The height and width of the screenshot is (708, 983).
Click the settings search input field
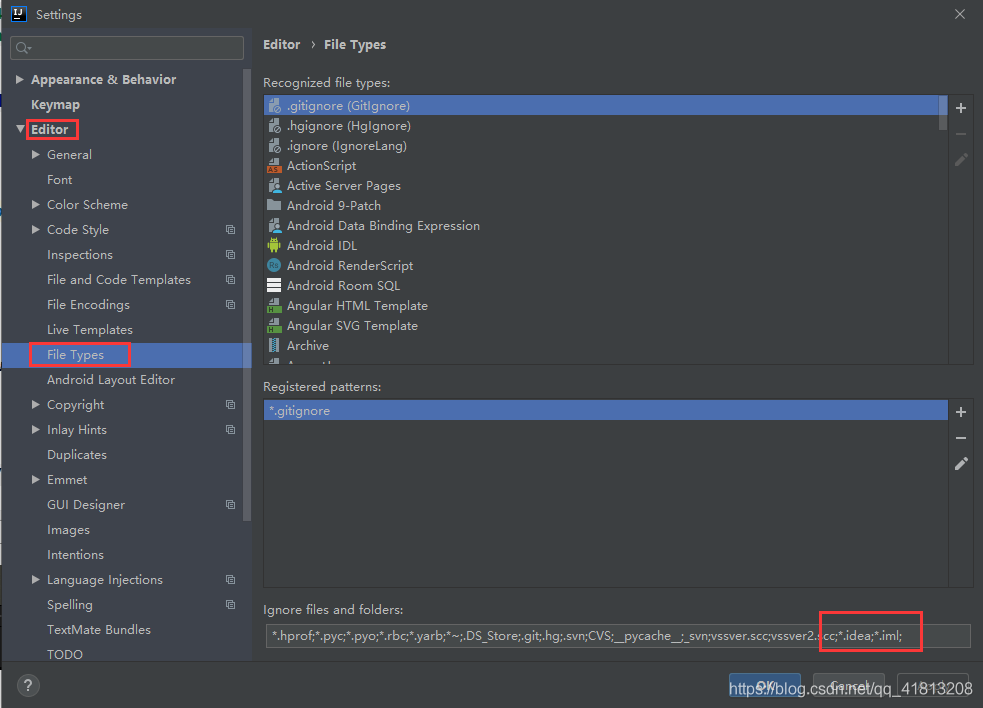[127, 48]
